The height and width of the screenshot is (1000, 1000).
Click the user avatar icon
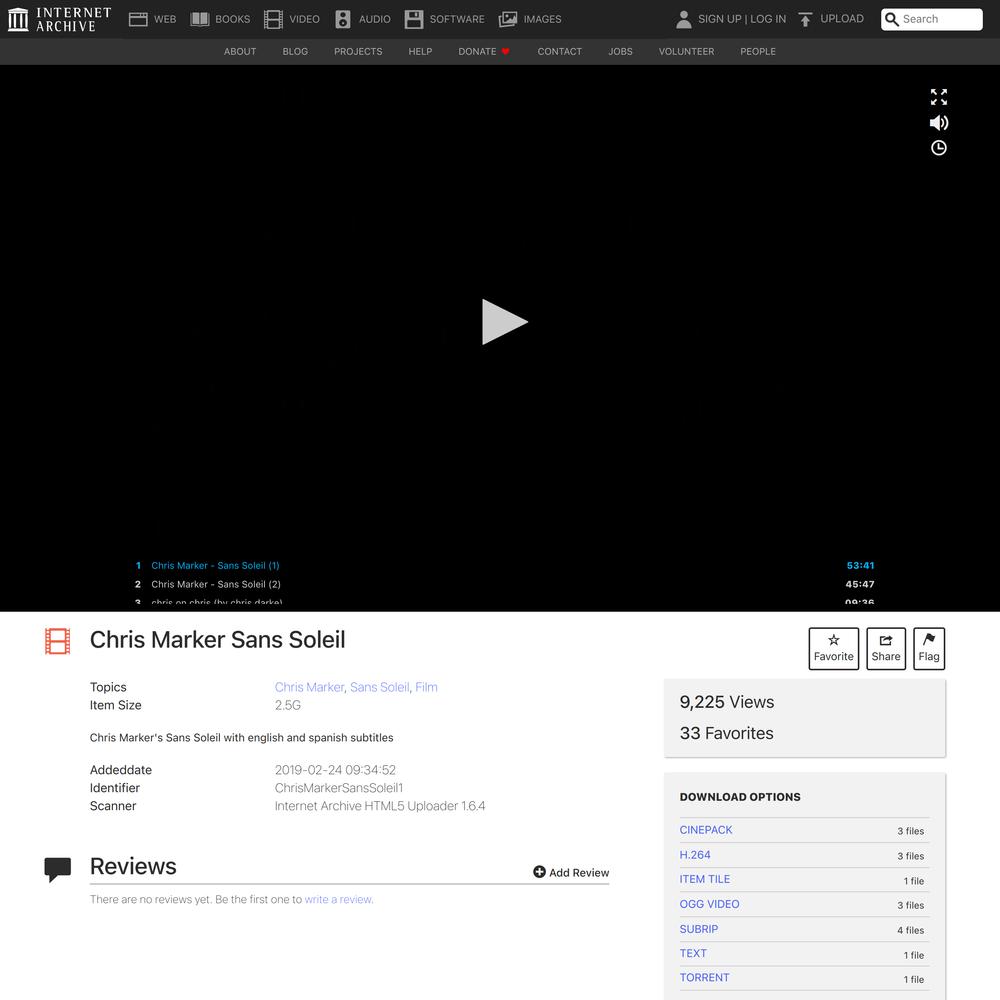click(x=683, y=19)
